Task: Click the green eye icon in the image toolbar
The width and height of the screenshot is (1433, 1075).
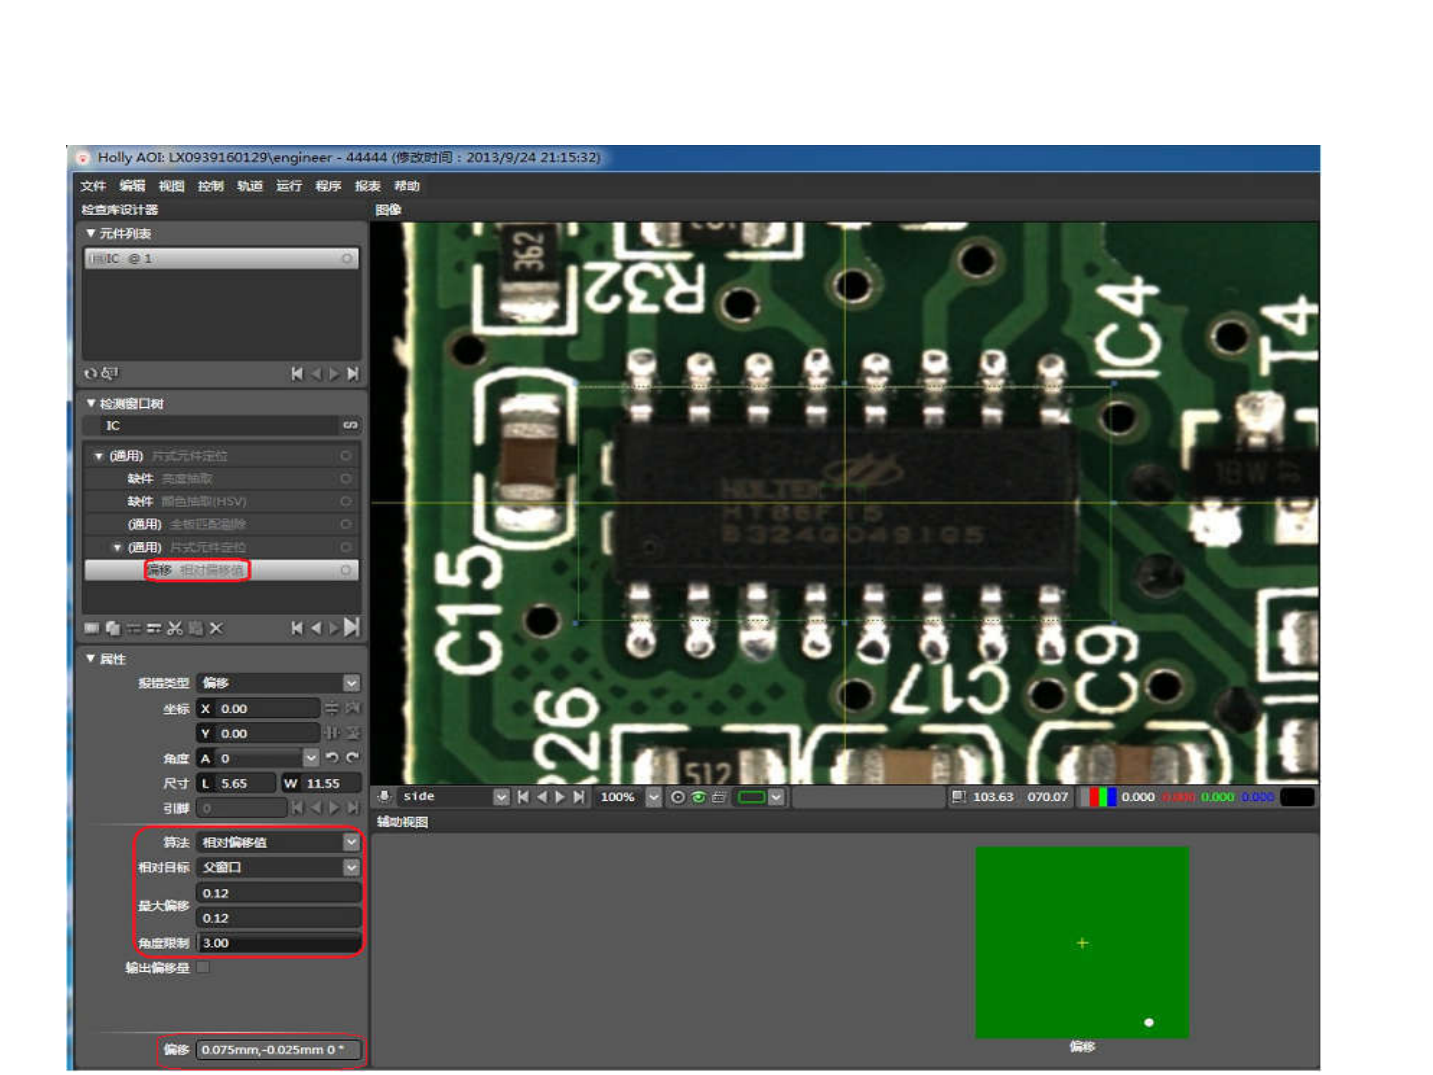Action: point(698,797)
